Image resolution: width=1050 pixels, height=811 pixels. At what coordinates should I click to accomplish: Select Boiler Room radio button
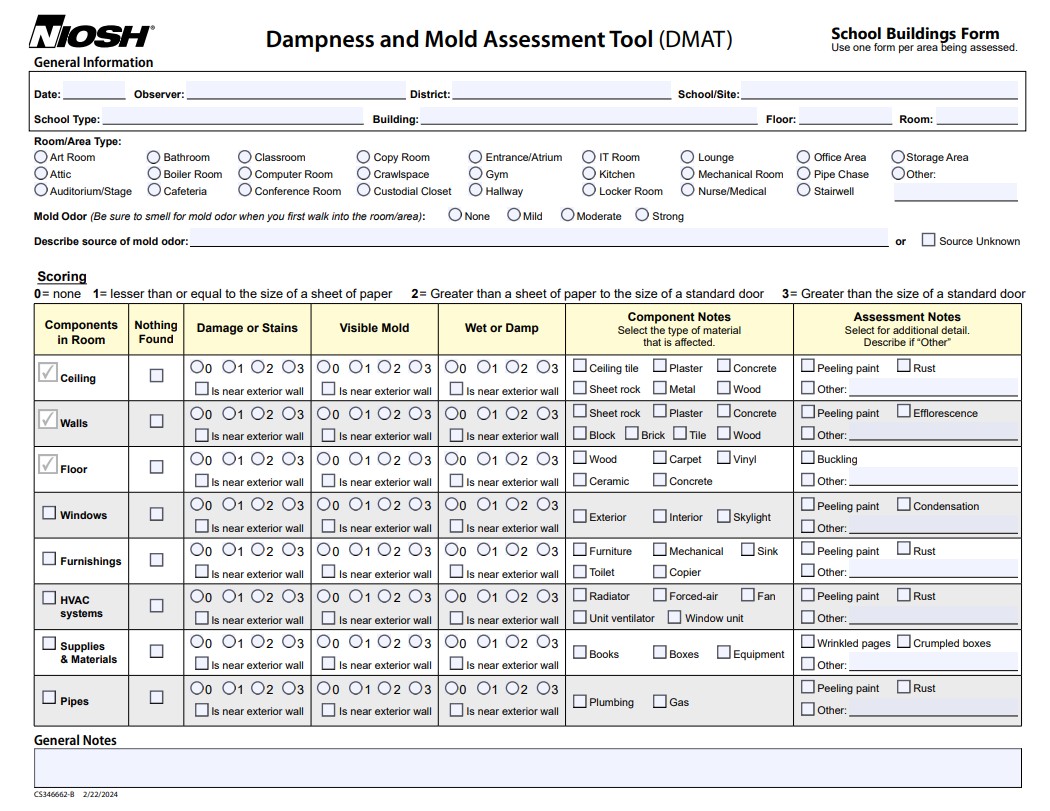click(x=154, y=173)
